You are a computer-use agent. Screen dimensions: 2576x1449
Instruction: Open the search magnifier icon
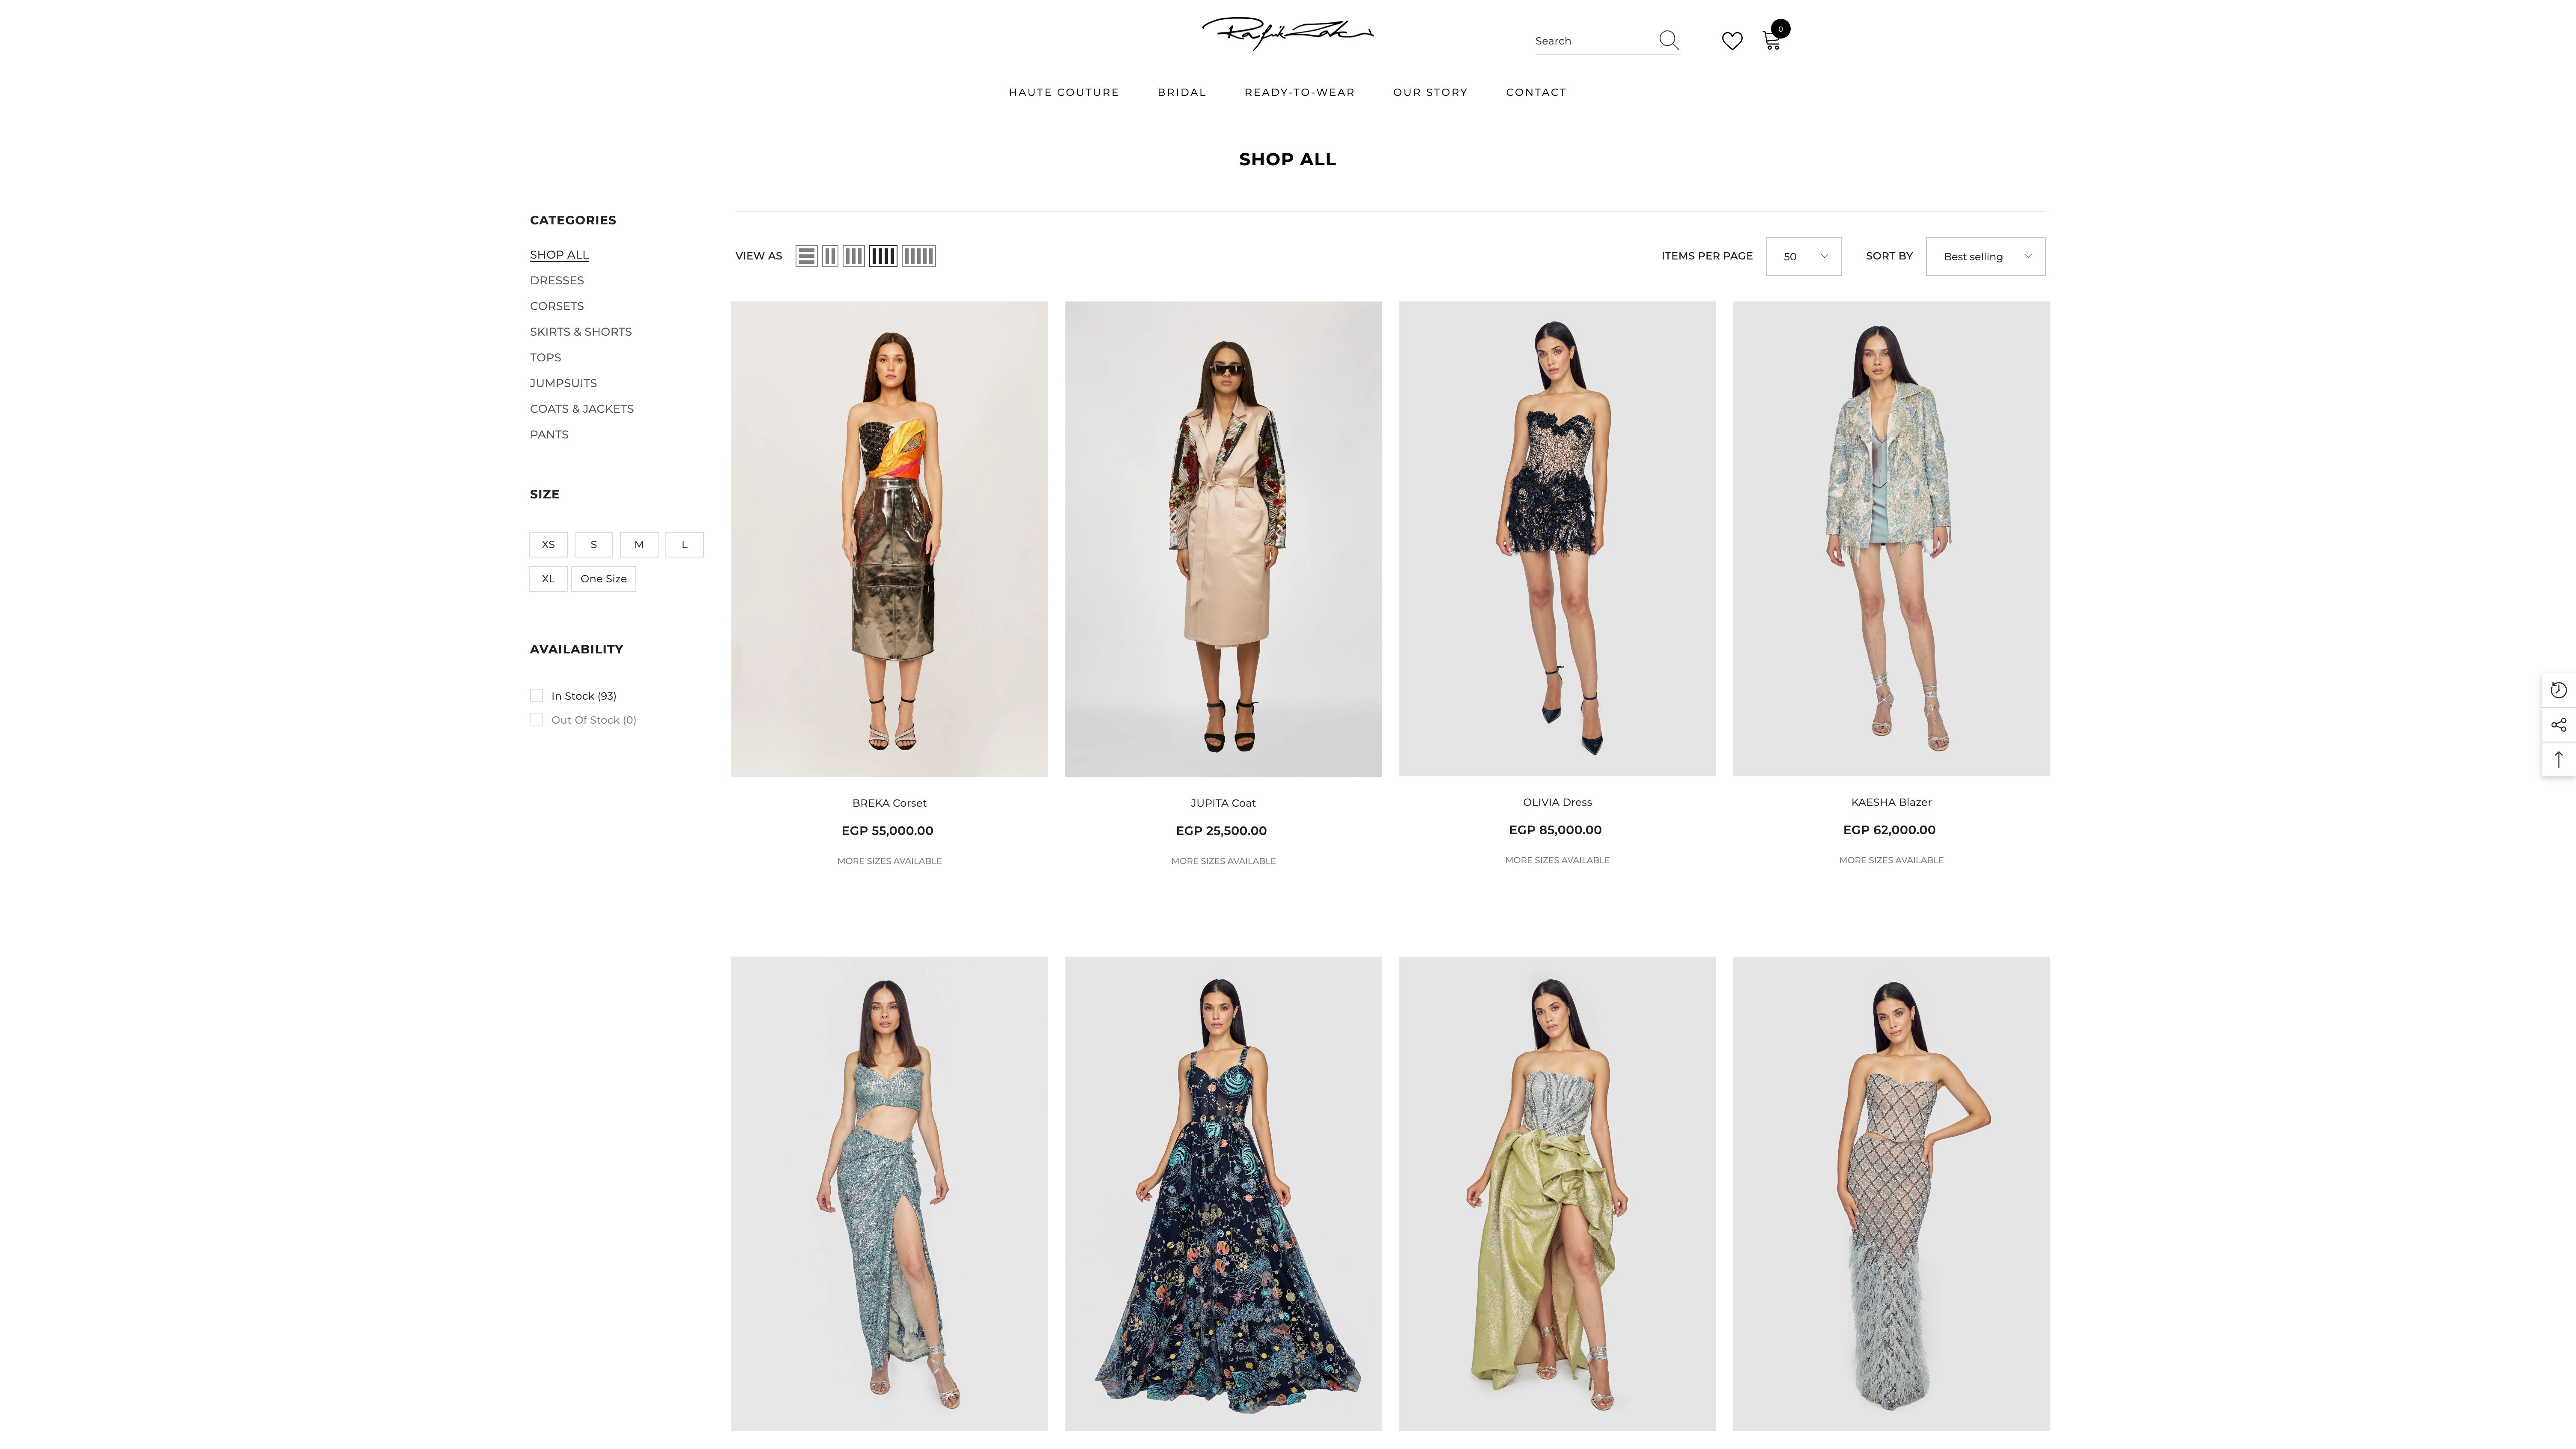(x=1669, y=40)
